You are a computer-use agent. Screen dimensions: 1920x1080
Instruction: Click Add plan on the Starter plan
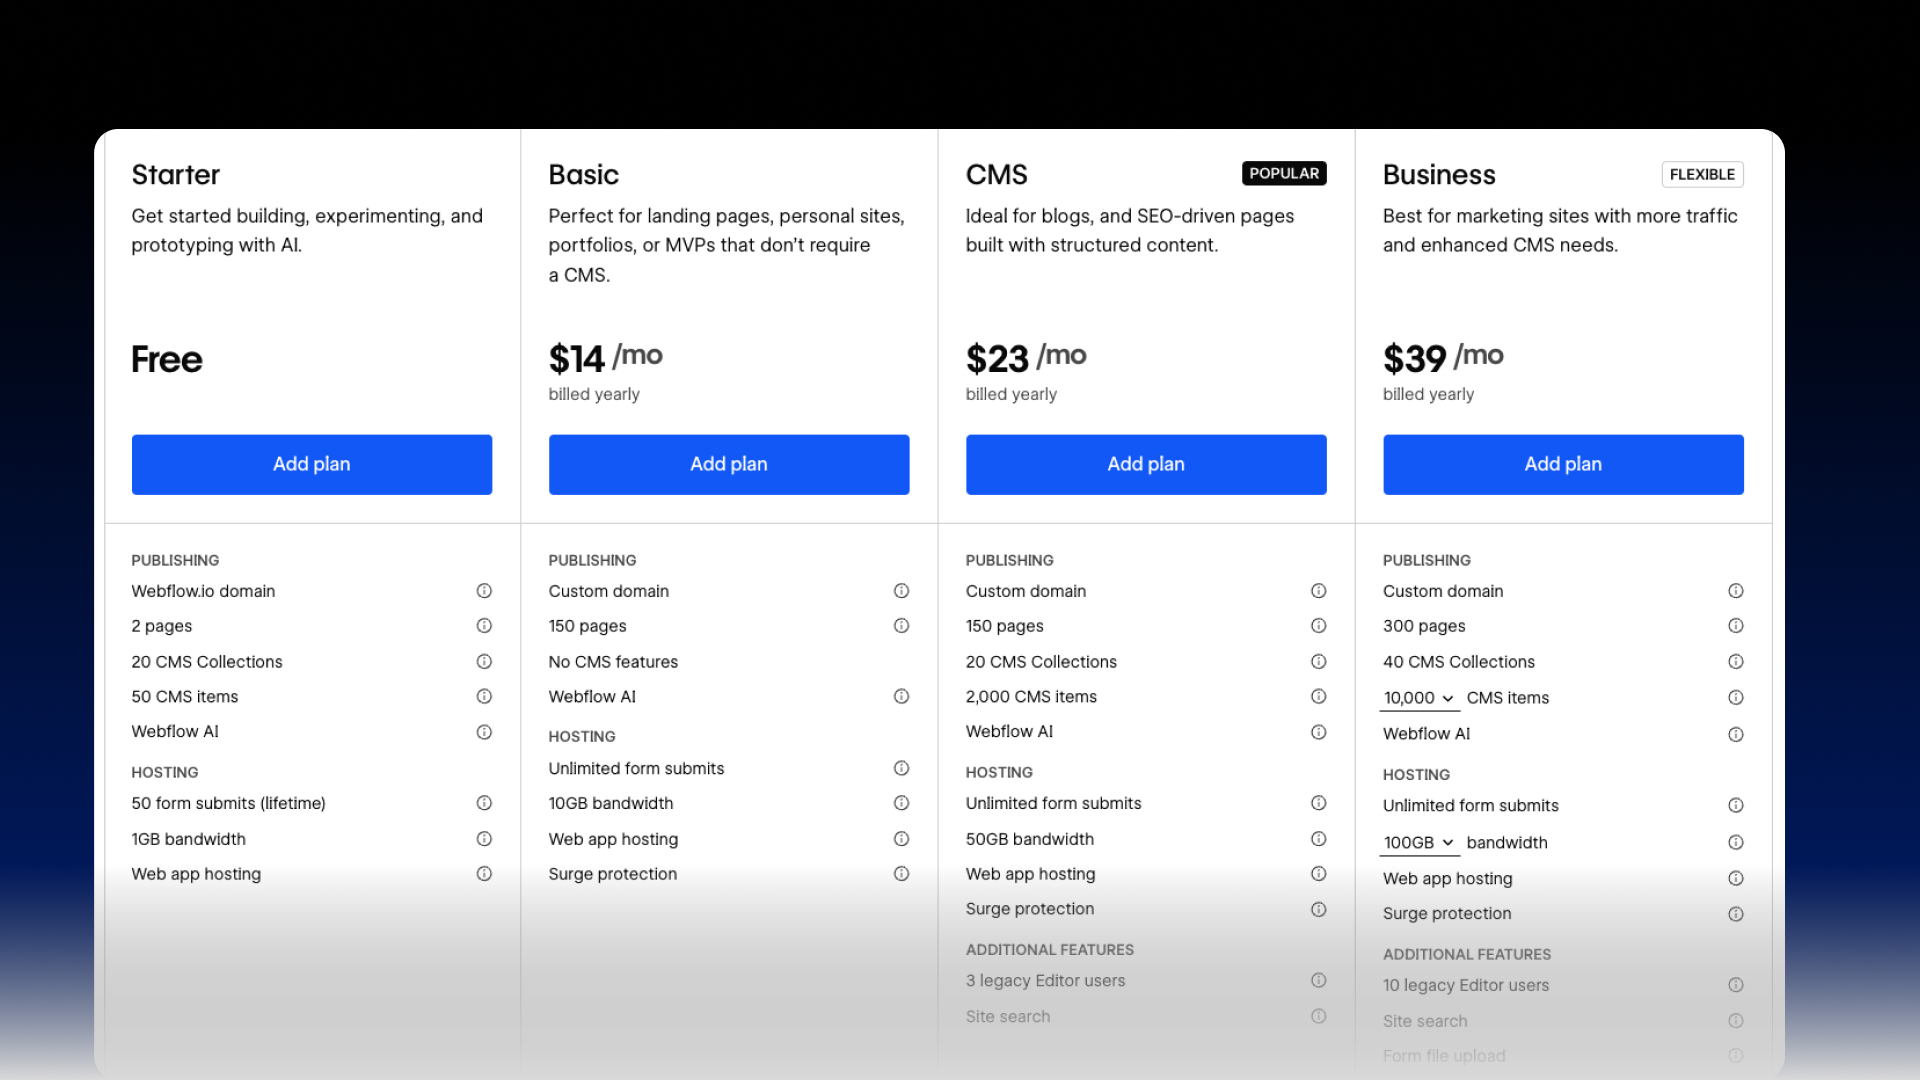click(311, 464)
